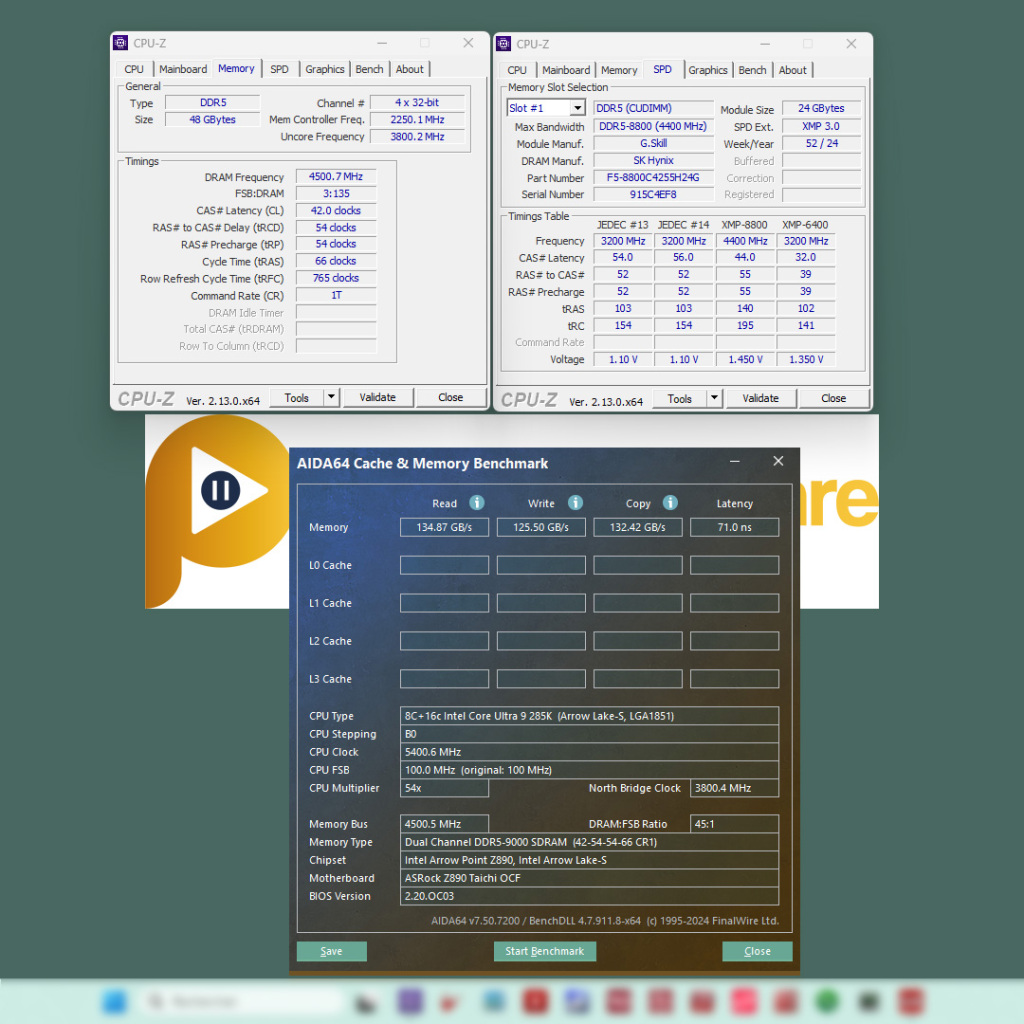Click CPU Type field Intel Core Ultra 9 285K
The width and height of the screenshot is (1024, 1024).
(589, 716)
